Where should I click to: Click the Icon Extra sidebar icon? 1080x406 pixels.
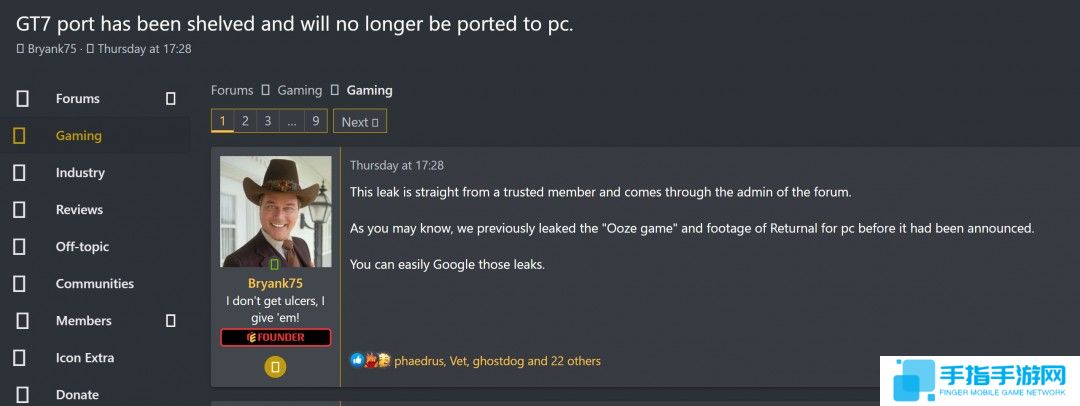coord(19,358)
